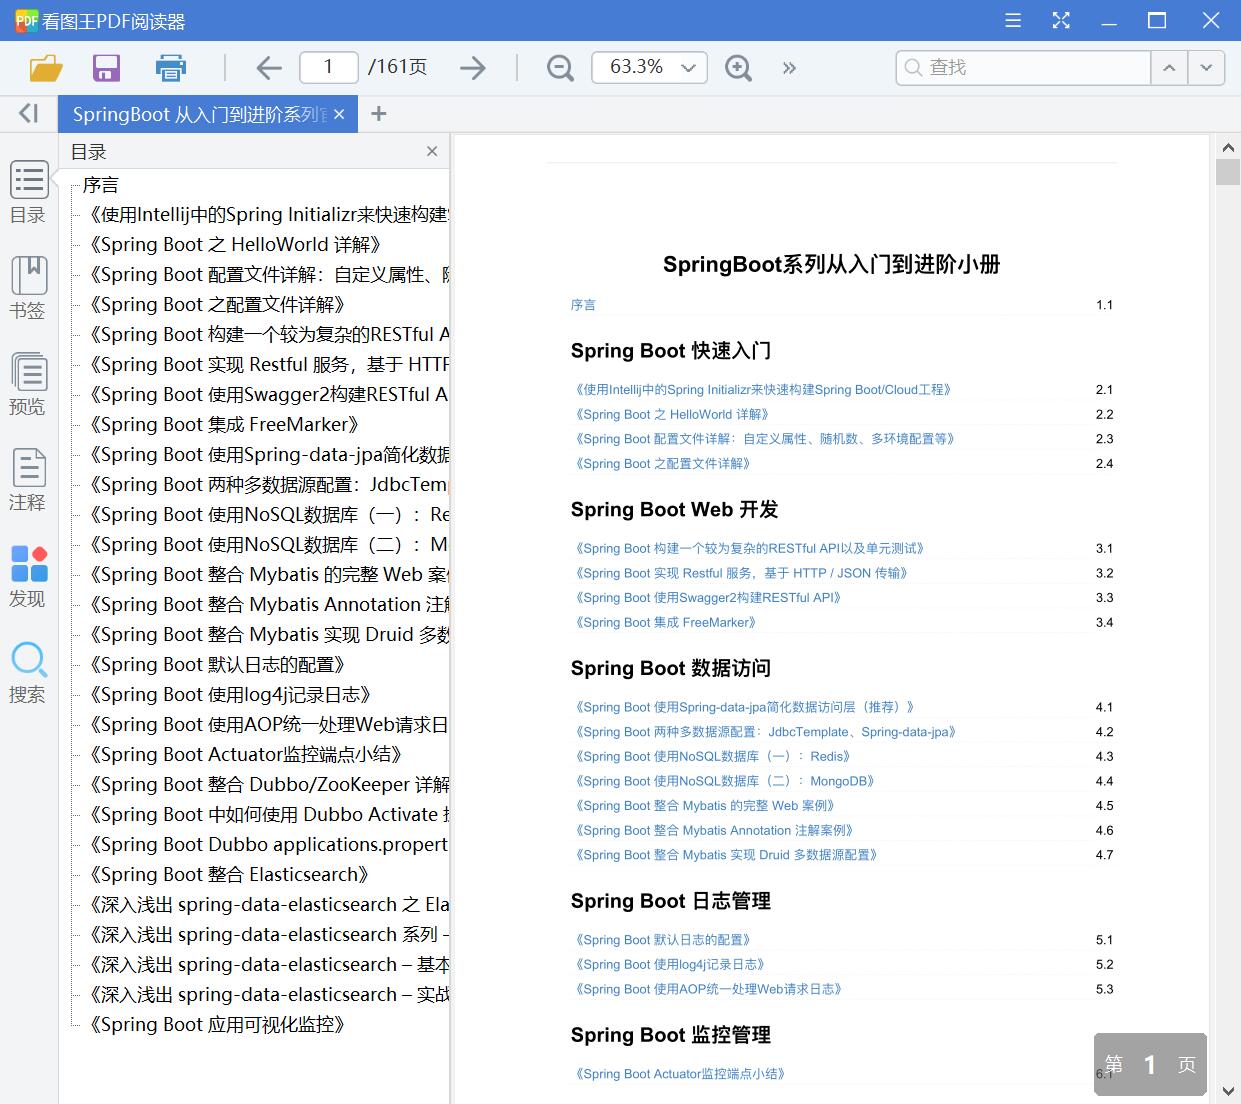
Task: Click the vertical scrollbar thumb
Action: click(1228, 171)
